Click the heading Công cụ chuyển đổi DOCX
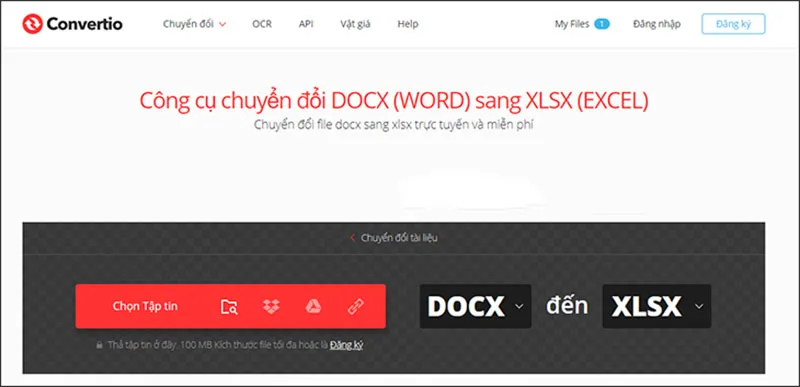Screen dimensions: 800x387 (x=394, y=101)
